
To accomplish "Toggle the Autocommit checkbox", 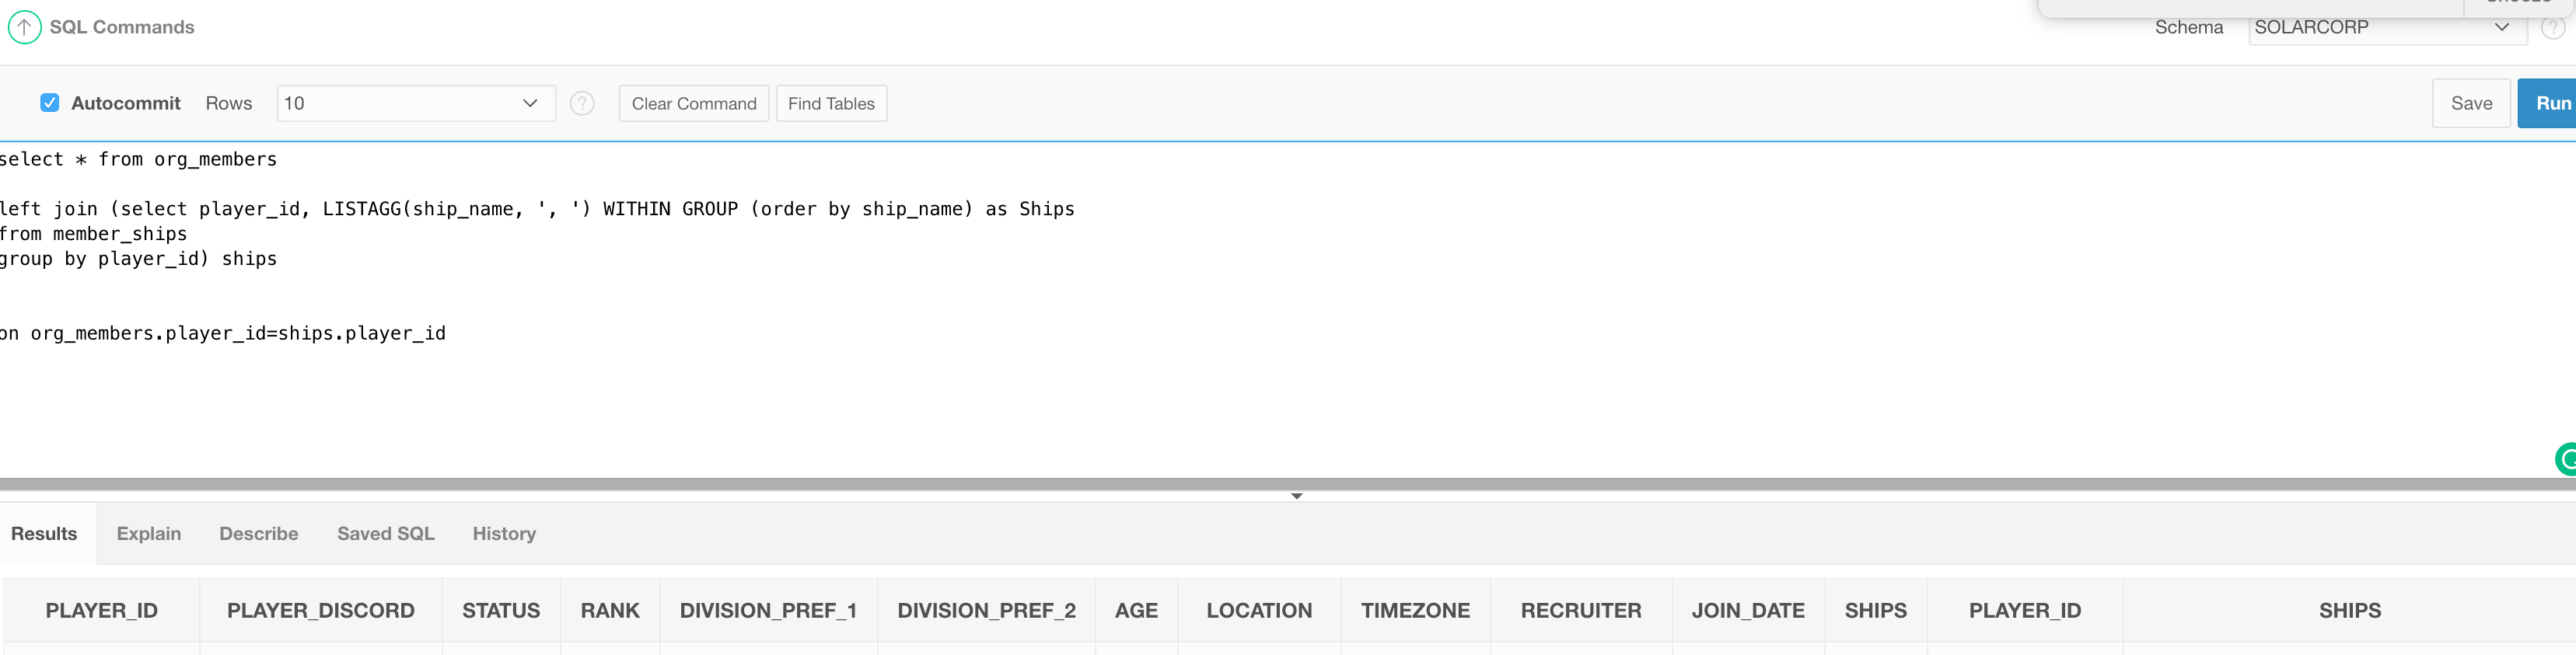I will pyautogui.click(x=48, y=103).
